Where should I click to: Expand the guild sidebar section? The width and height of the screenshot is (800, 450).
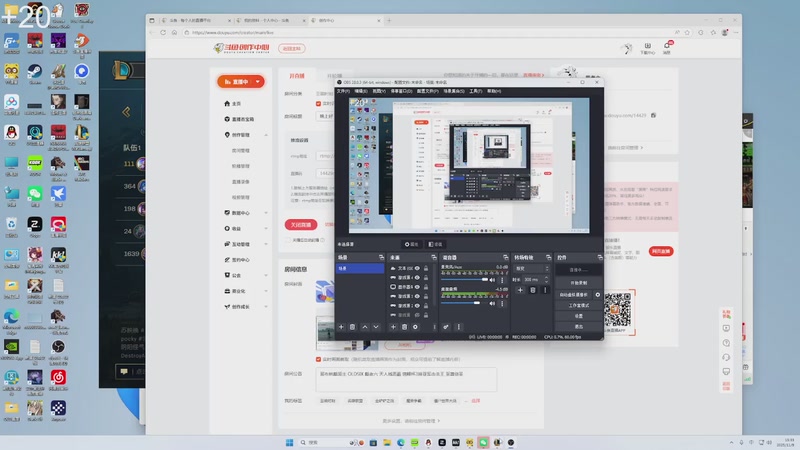click(x=266, y=276)
